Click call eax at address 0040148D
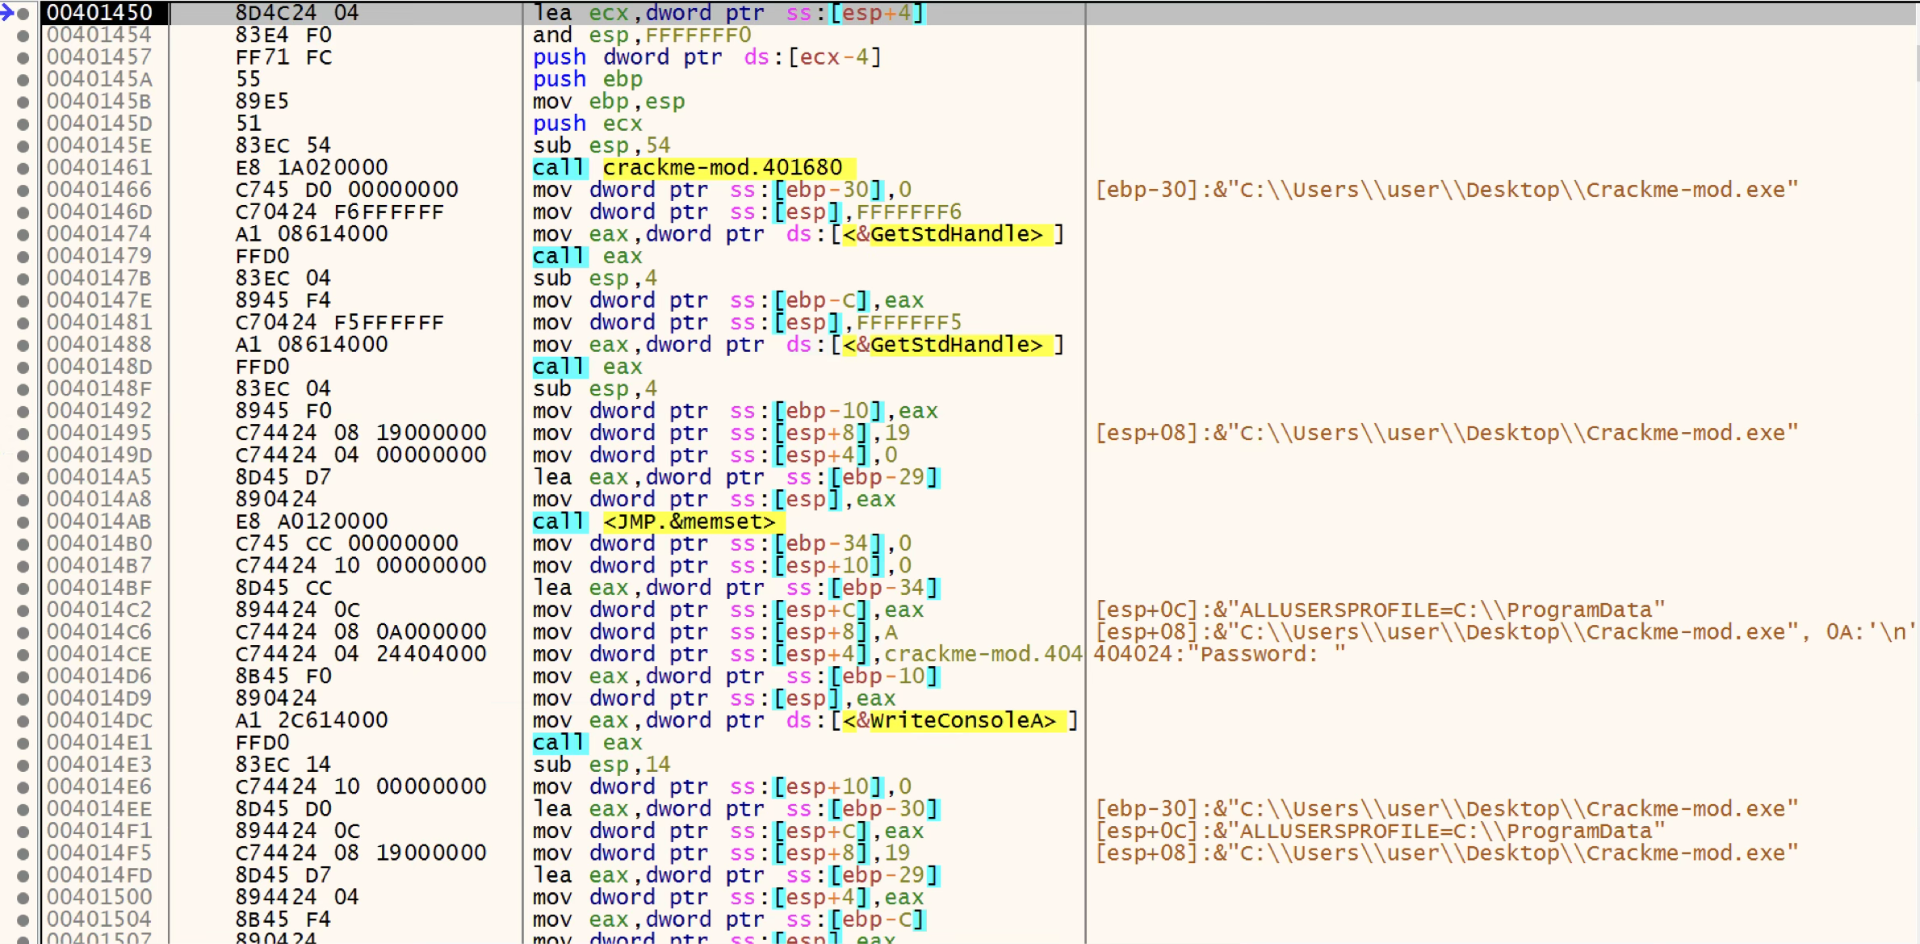 click(588, 367)
